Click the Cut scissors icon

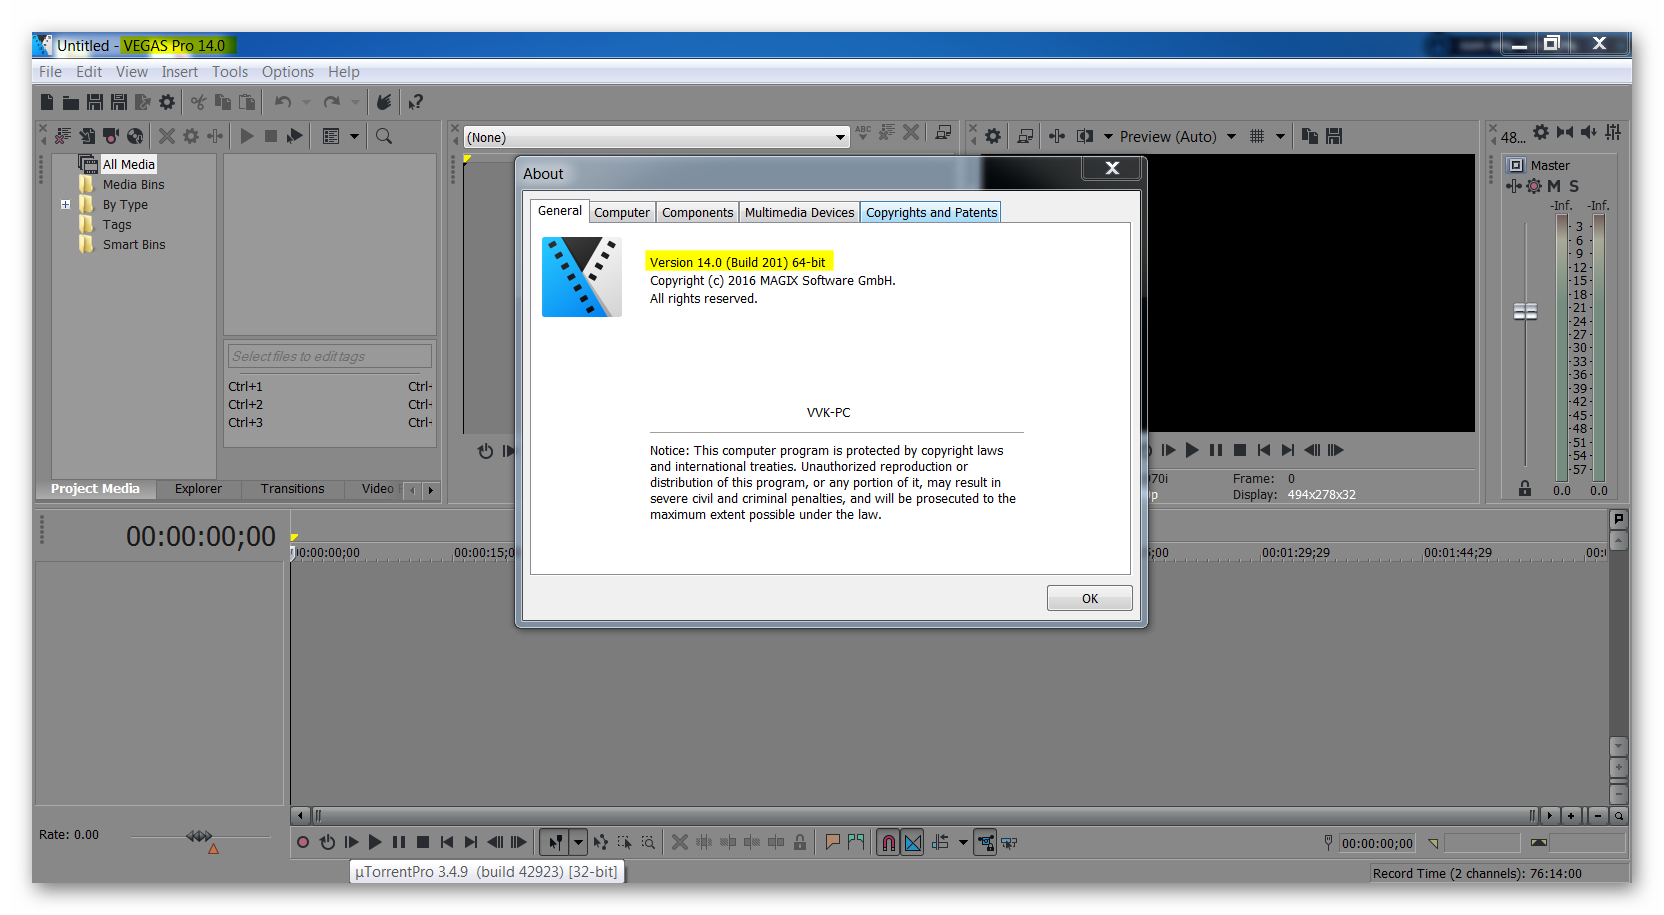pos(198,102)
